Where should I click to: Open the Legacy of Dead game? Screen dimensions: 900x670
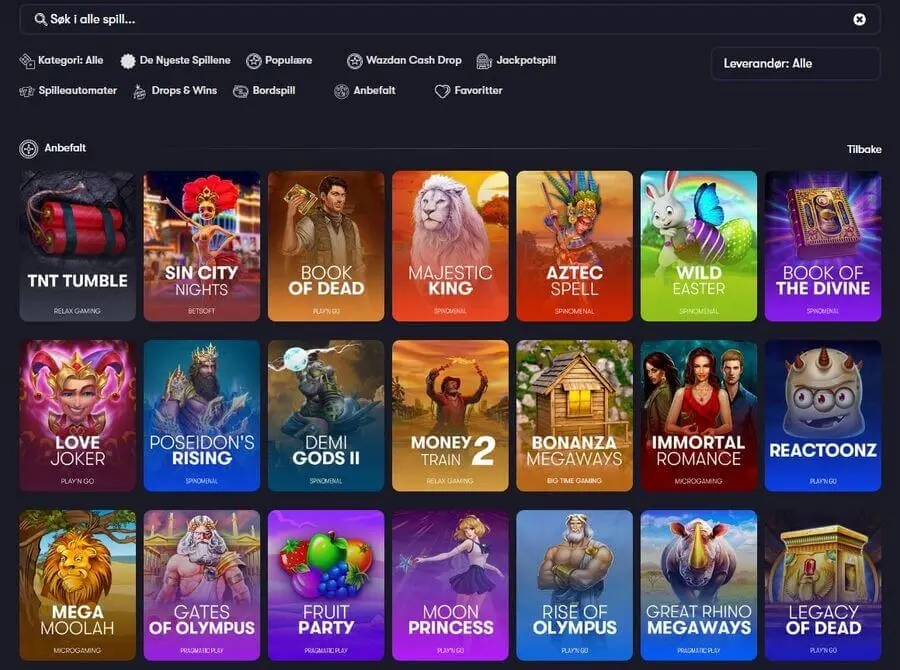pyautogui.click(x=823, y=585)
